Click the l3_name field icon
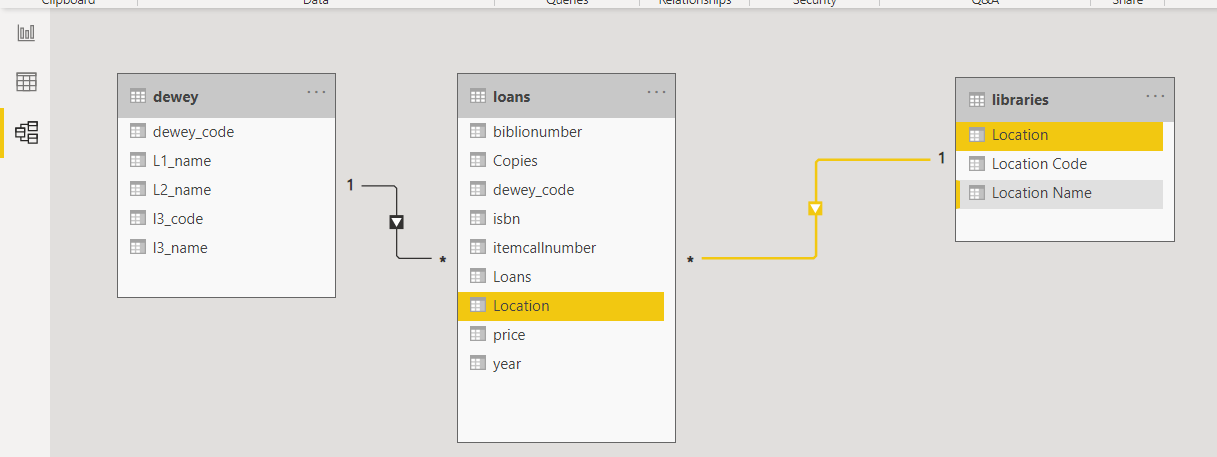This screenshot has width=1217, height=457. (138, 247)
